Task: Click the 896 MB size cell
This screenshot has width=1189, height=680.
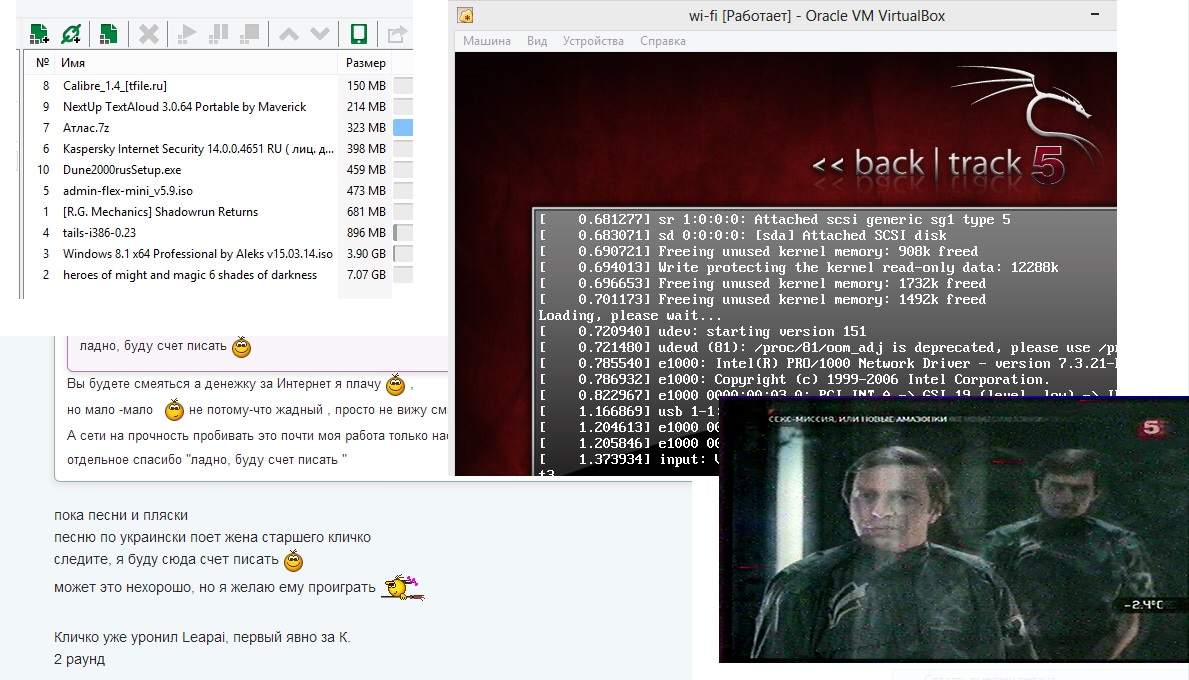Action: (x=366, y=233)
